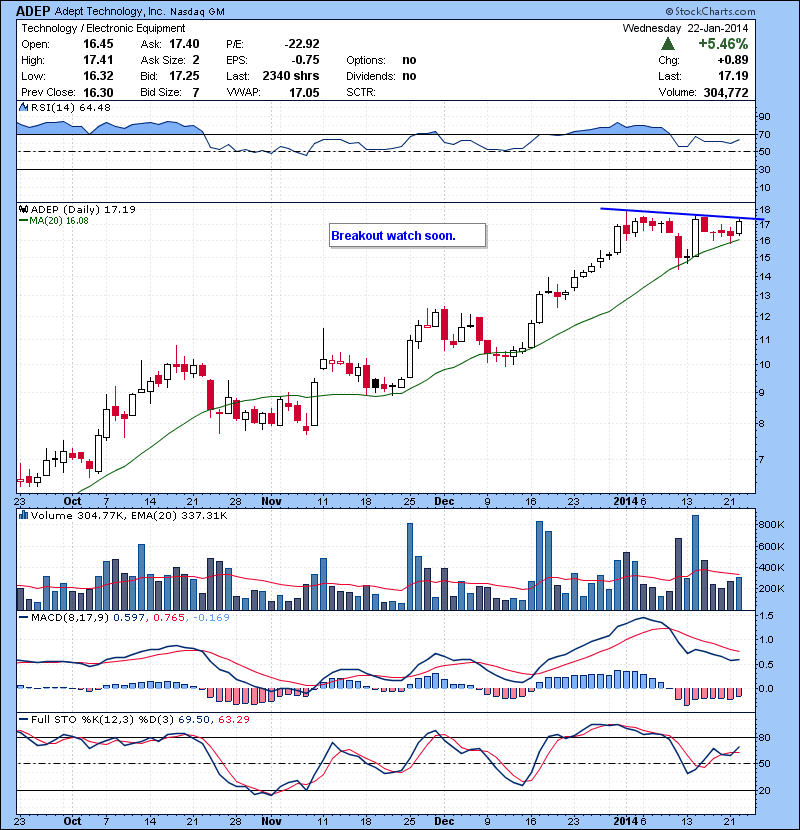Click the Prev Close value 16.30

click(x=98, y=93)
